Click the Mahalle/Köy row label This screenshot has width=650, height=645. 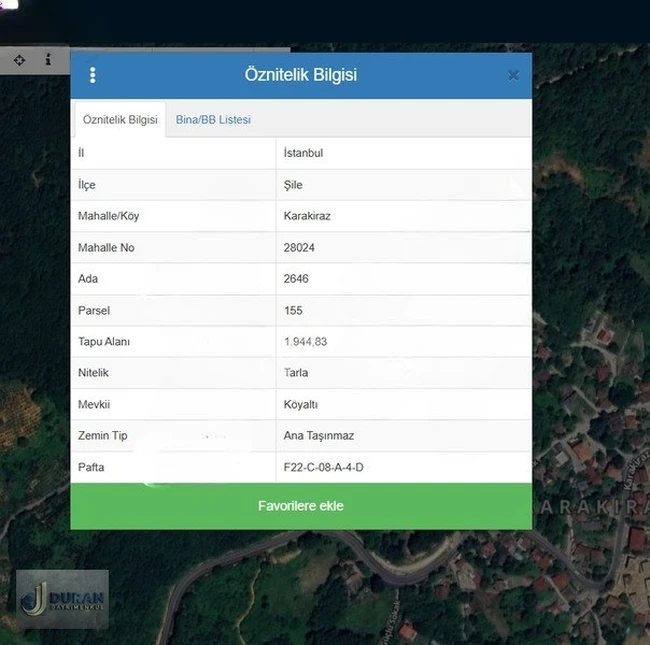tap(109, 216)
